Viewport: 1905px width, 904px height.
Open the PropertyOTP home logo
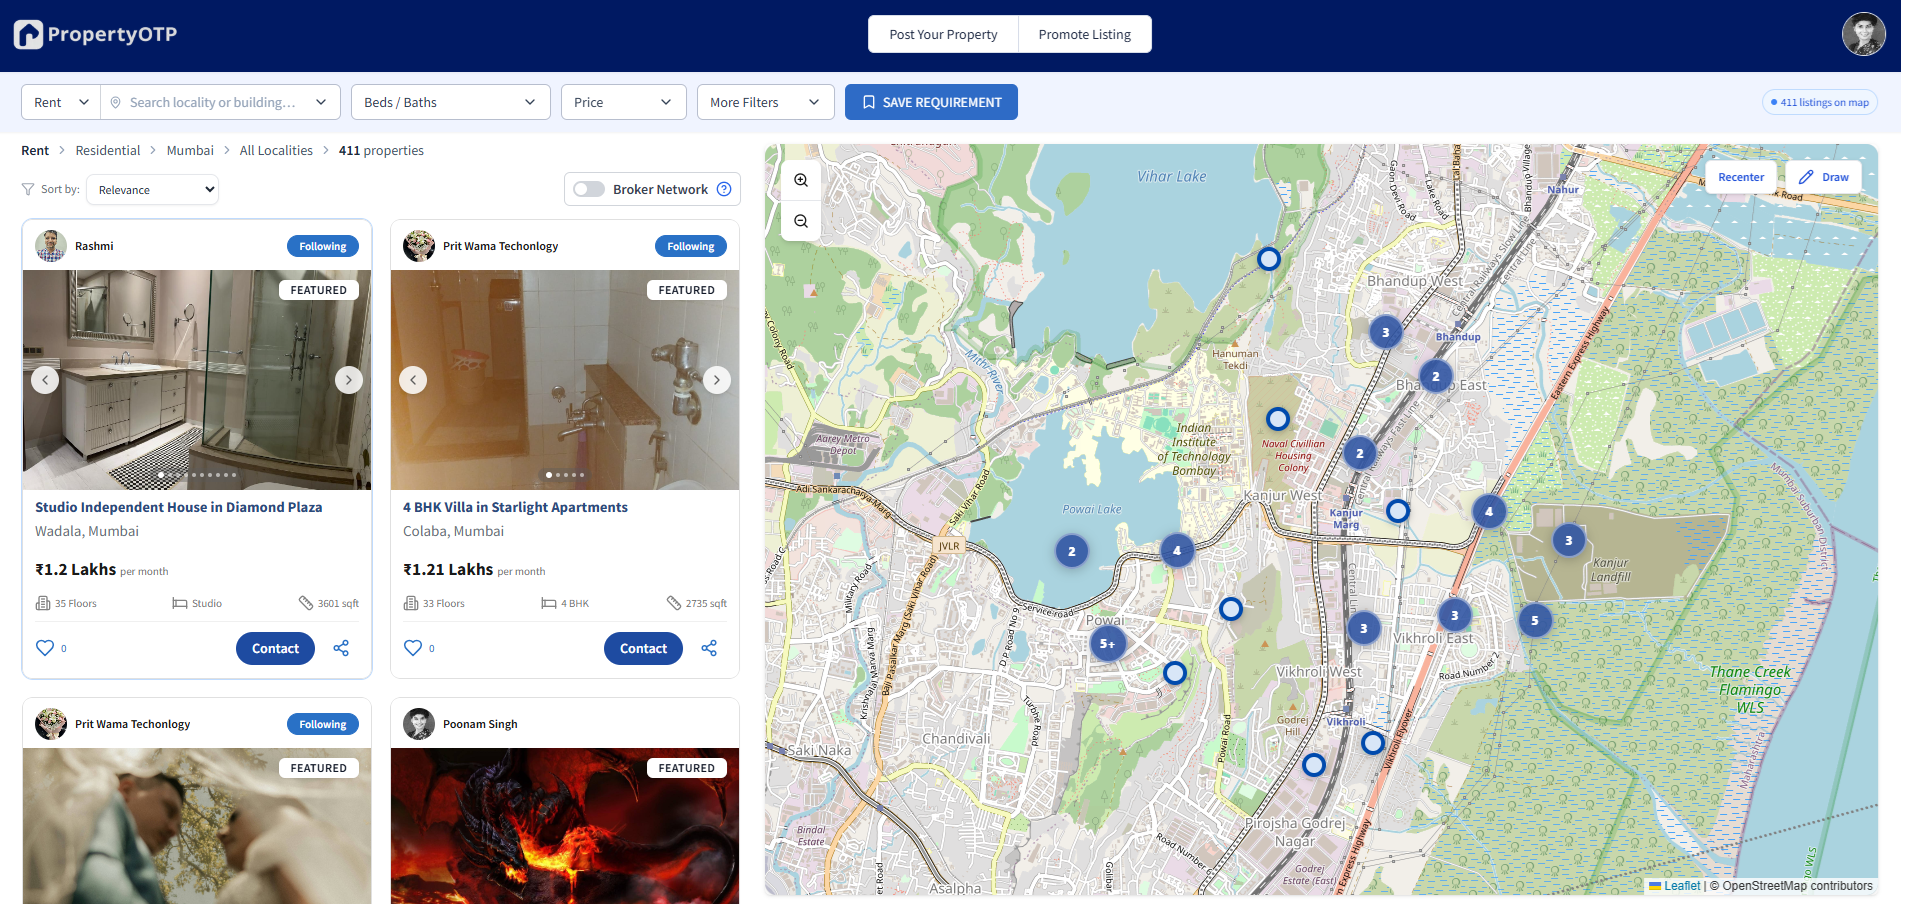[x=95, y=34]
